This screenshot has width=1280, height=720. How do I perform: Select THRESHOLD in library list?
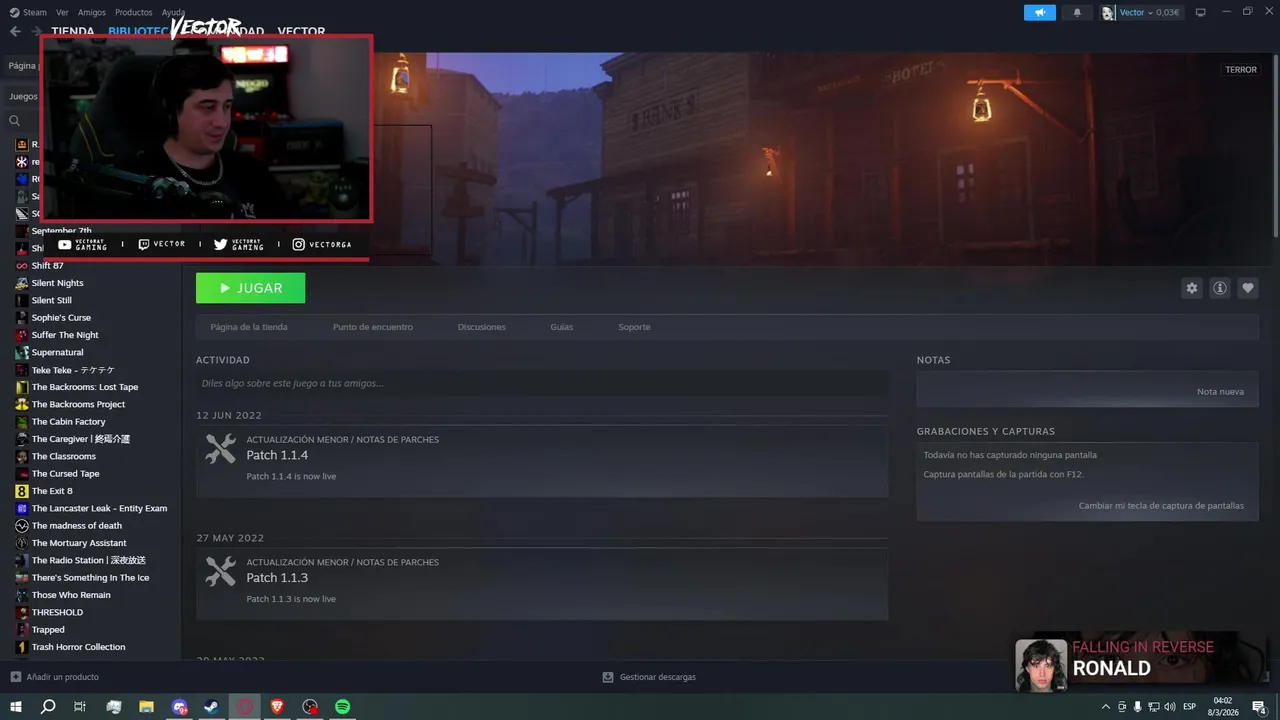tap(57, 612)
